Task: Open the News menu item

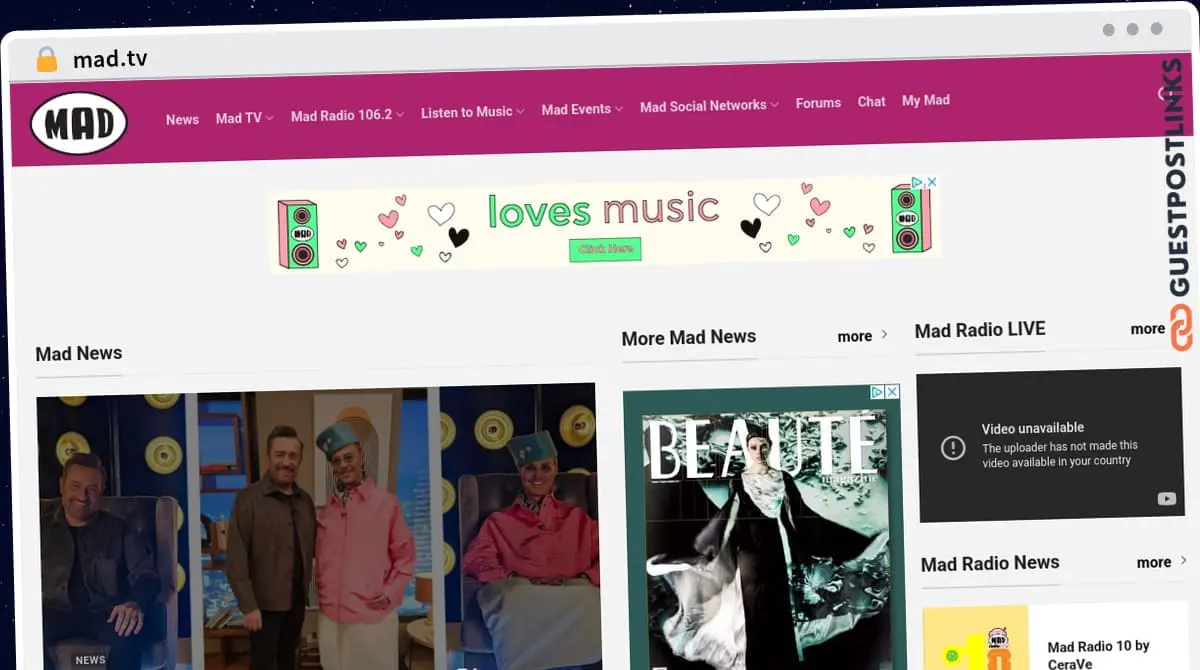Action: pos(182,120)
